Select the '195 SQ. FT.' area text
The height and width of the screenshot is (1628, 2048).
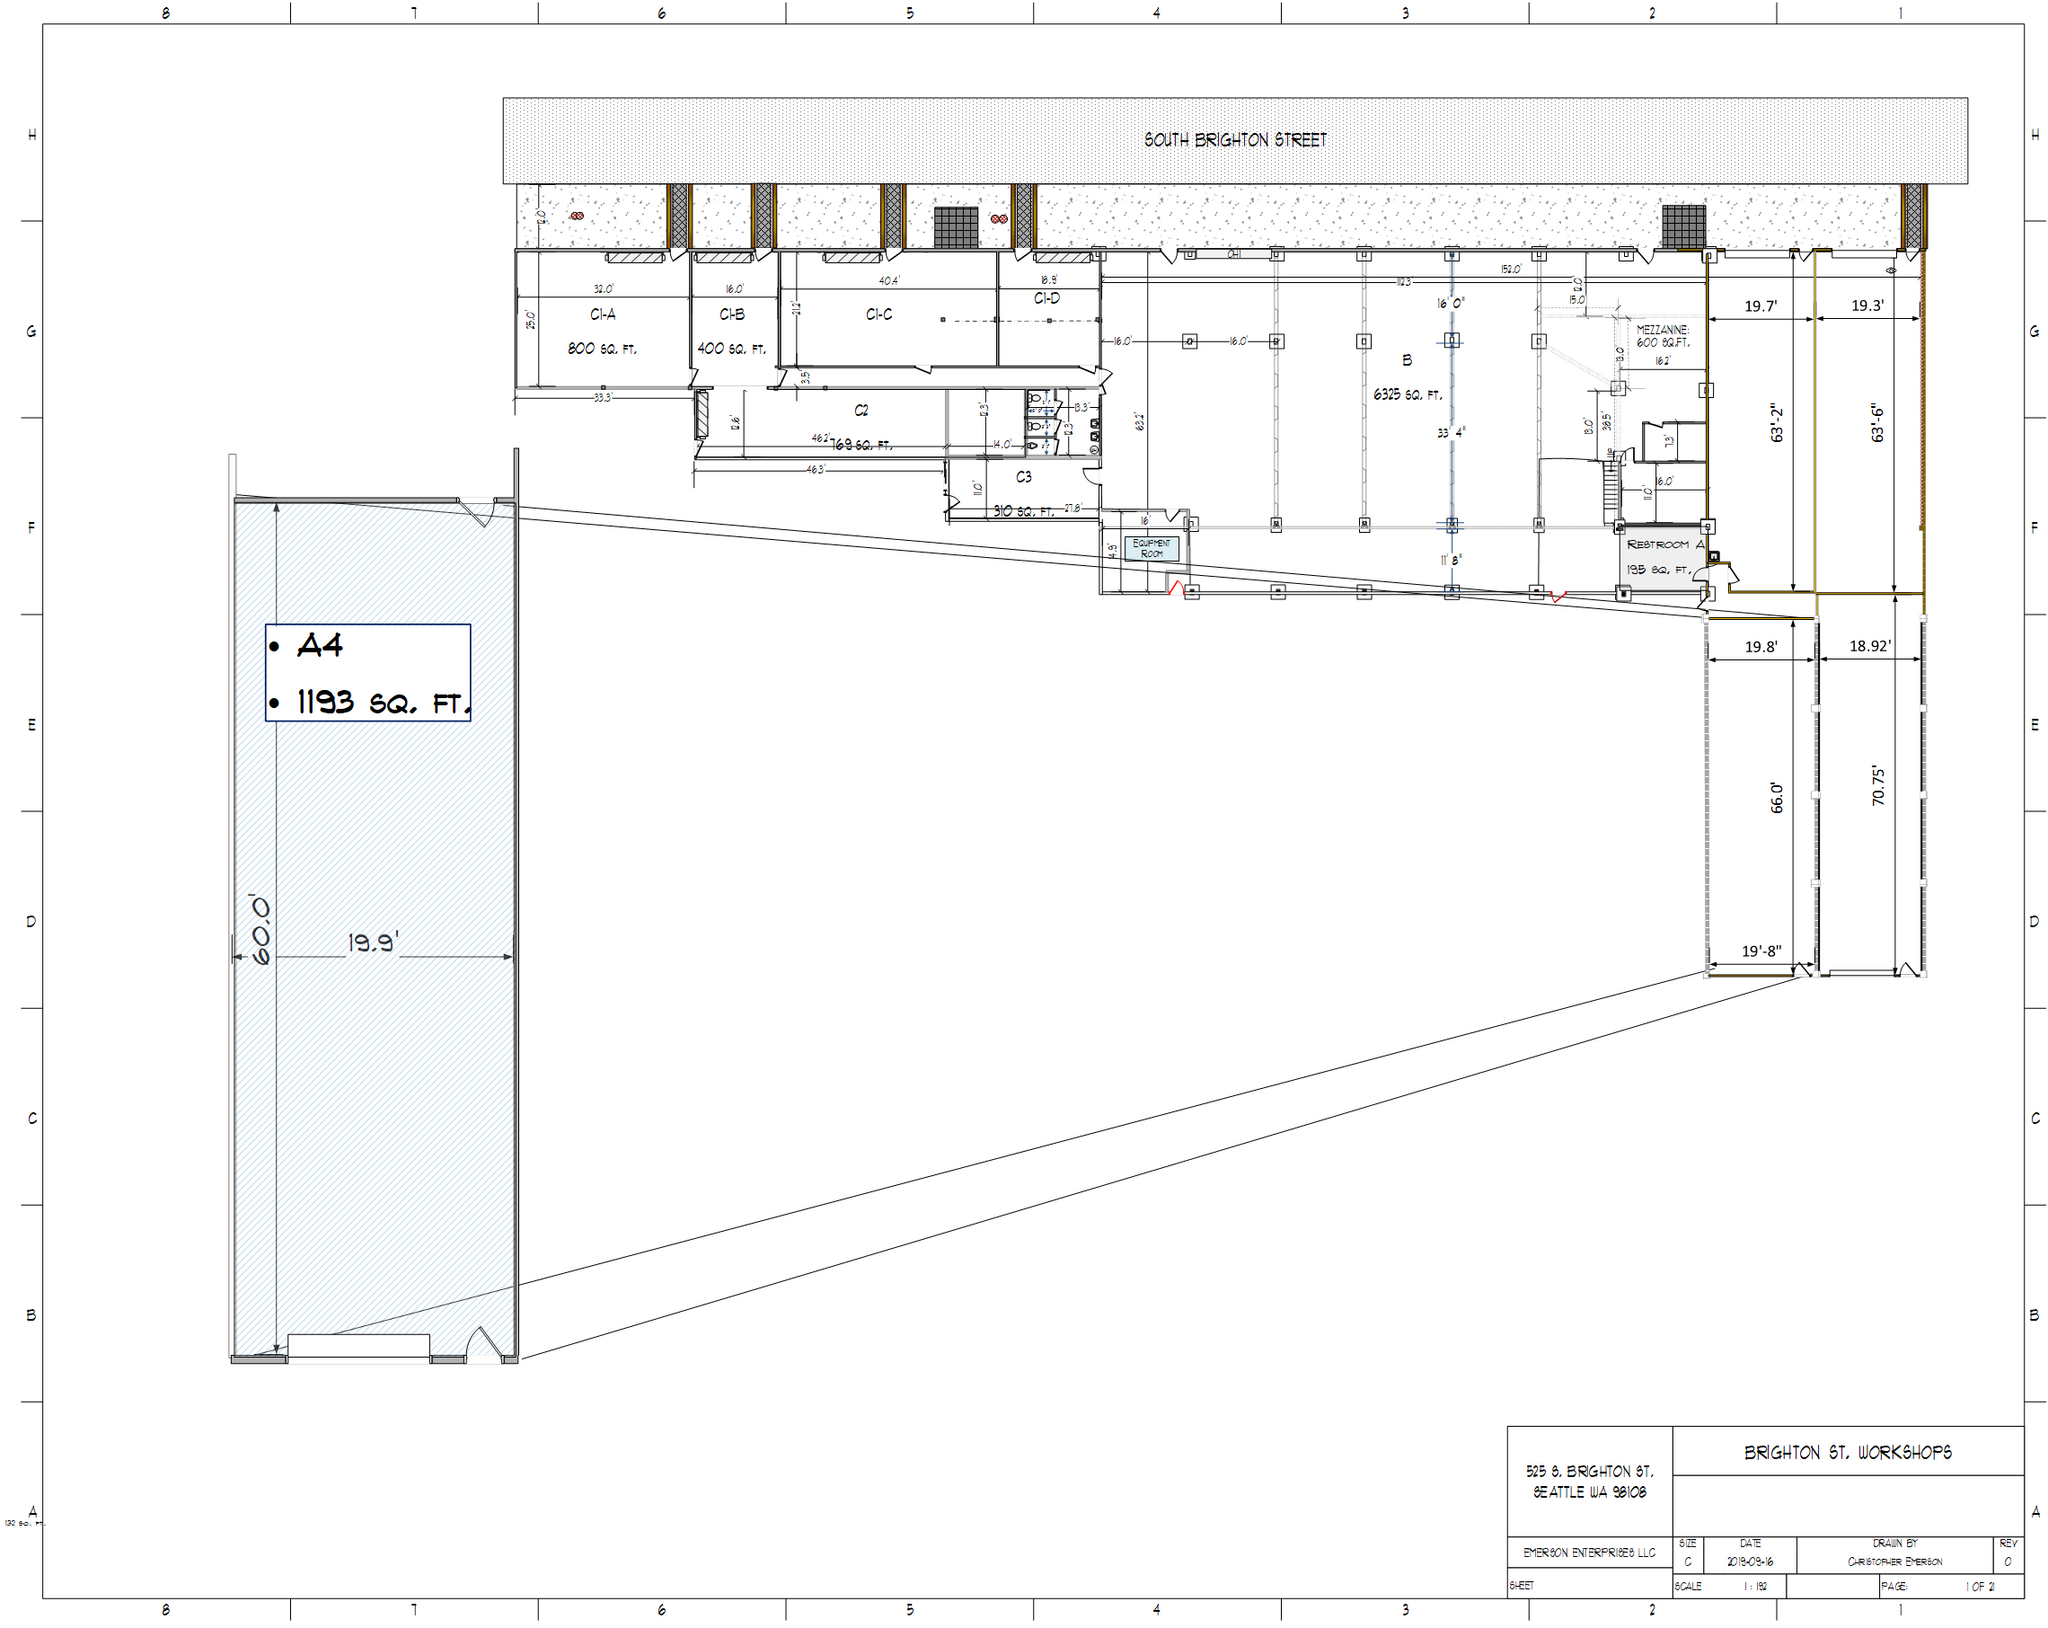1658,569
